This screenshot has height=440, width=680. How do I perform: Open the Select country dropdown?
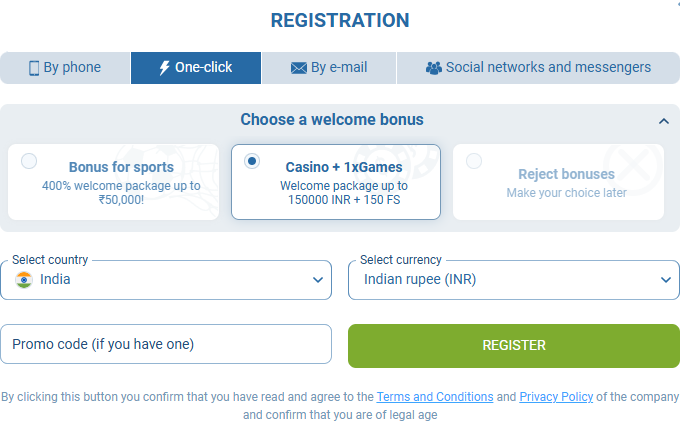coord(165,280)
